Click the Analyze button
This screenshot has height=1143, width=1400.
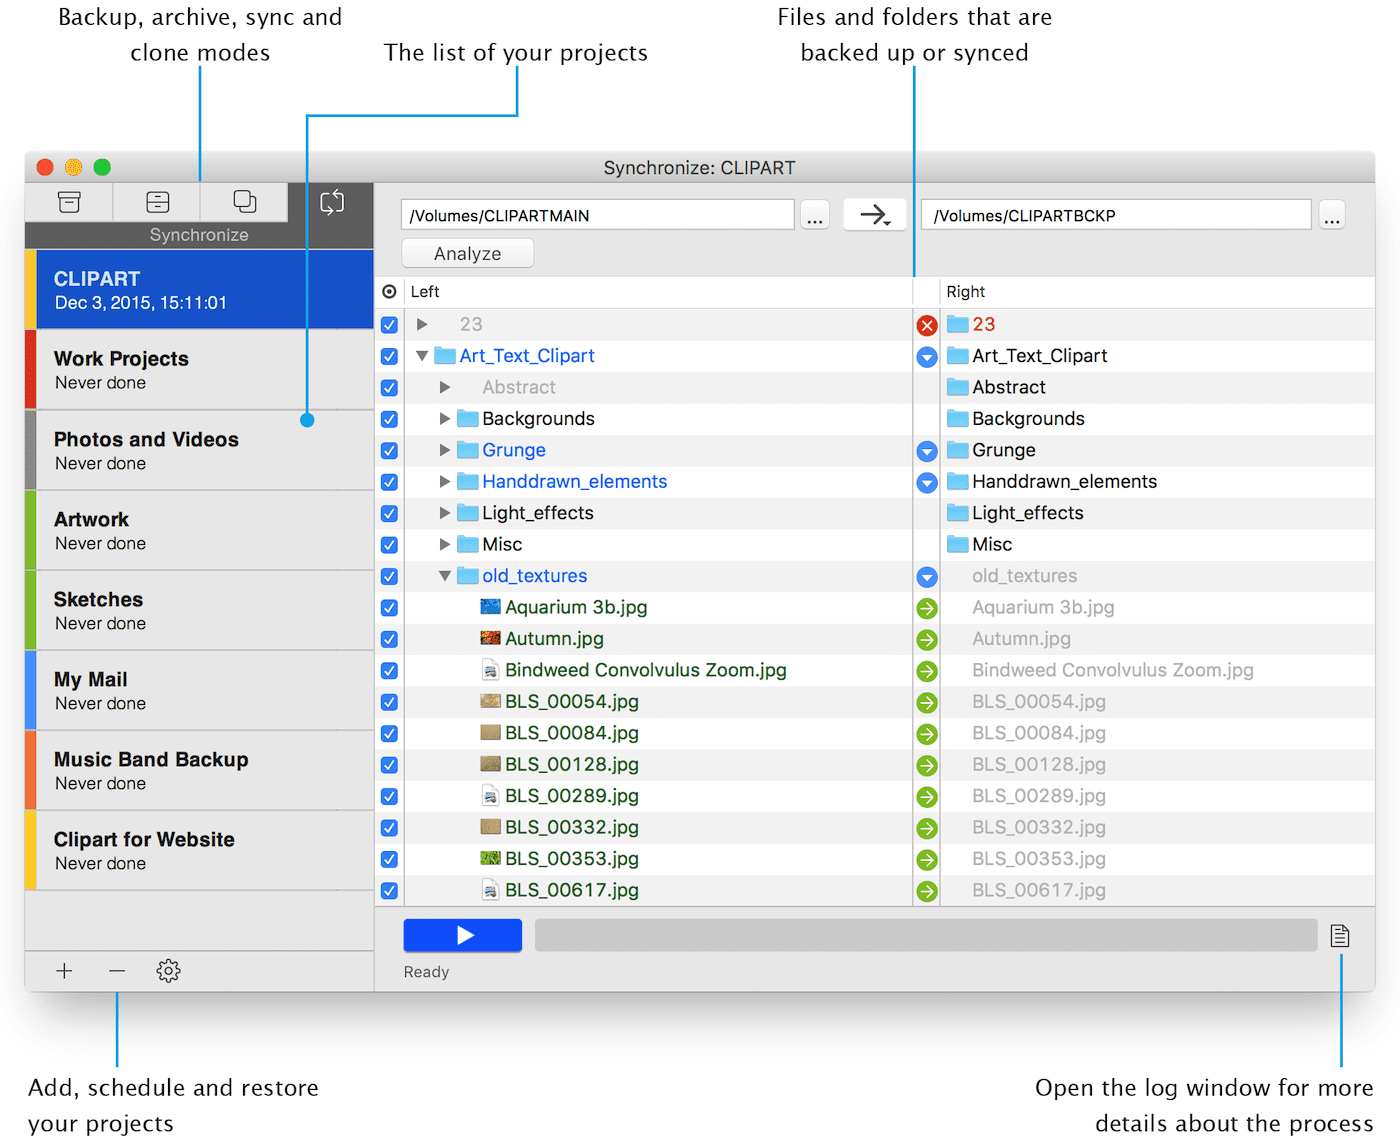[x=467, y=254]
